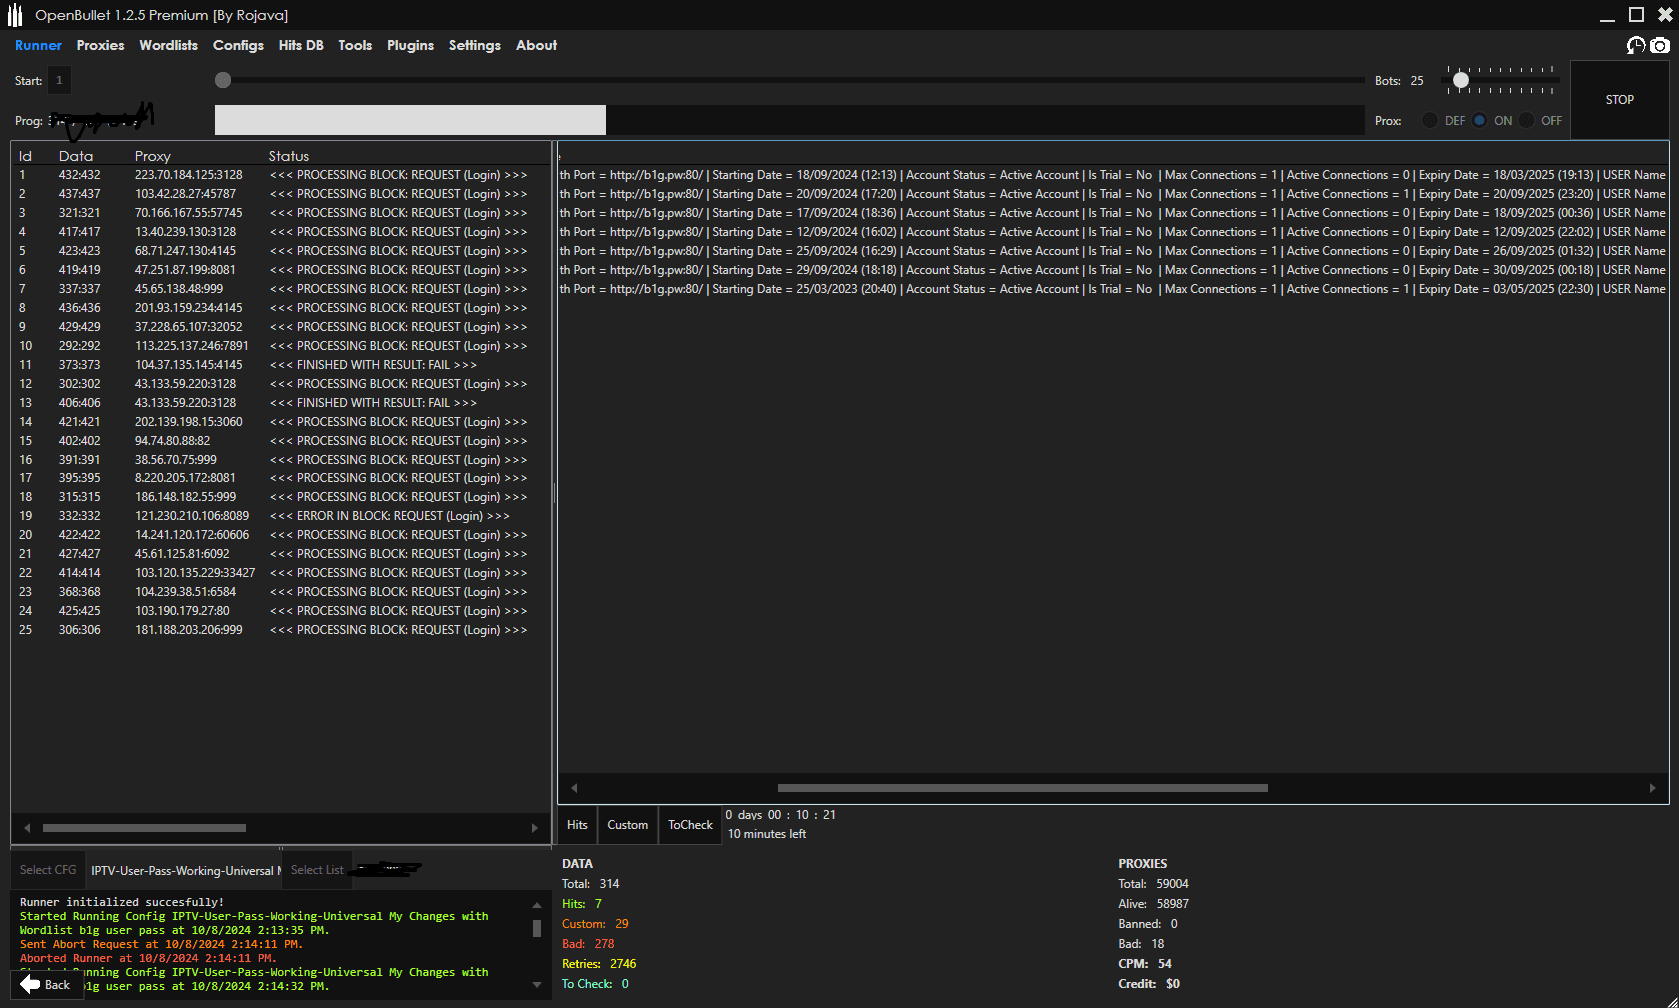Open Select List wordlist picker
1679x1008 pixels.
pyautogui.click(x=317, y=870)
